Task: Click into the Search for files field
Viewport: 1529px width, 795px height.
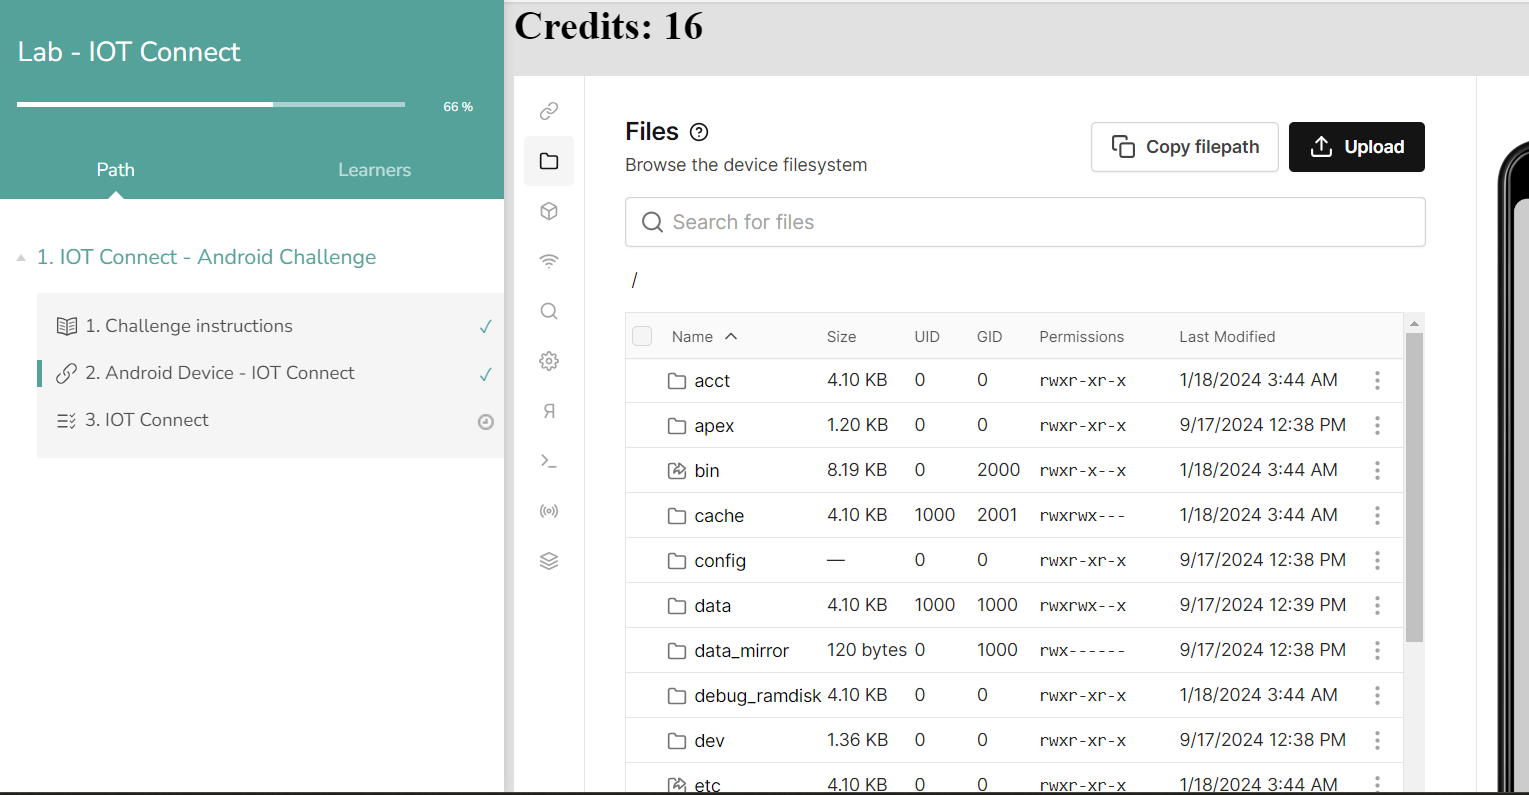Action: coord(1025,222)
